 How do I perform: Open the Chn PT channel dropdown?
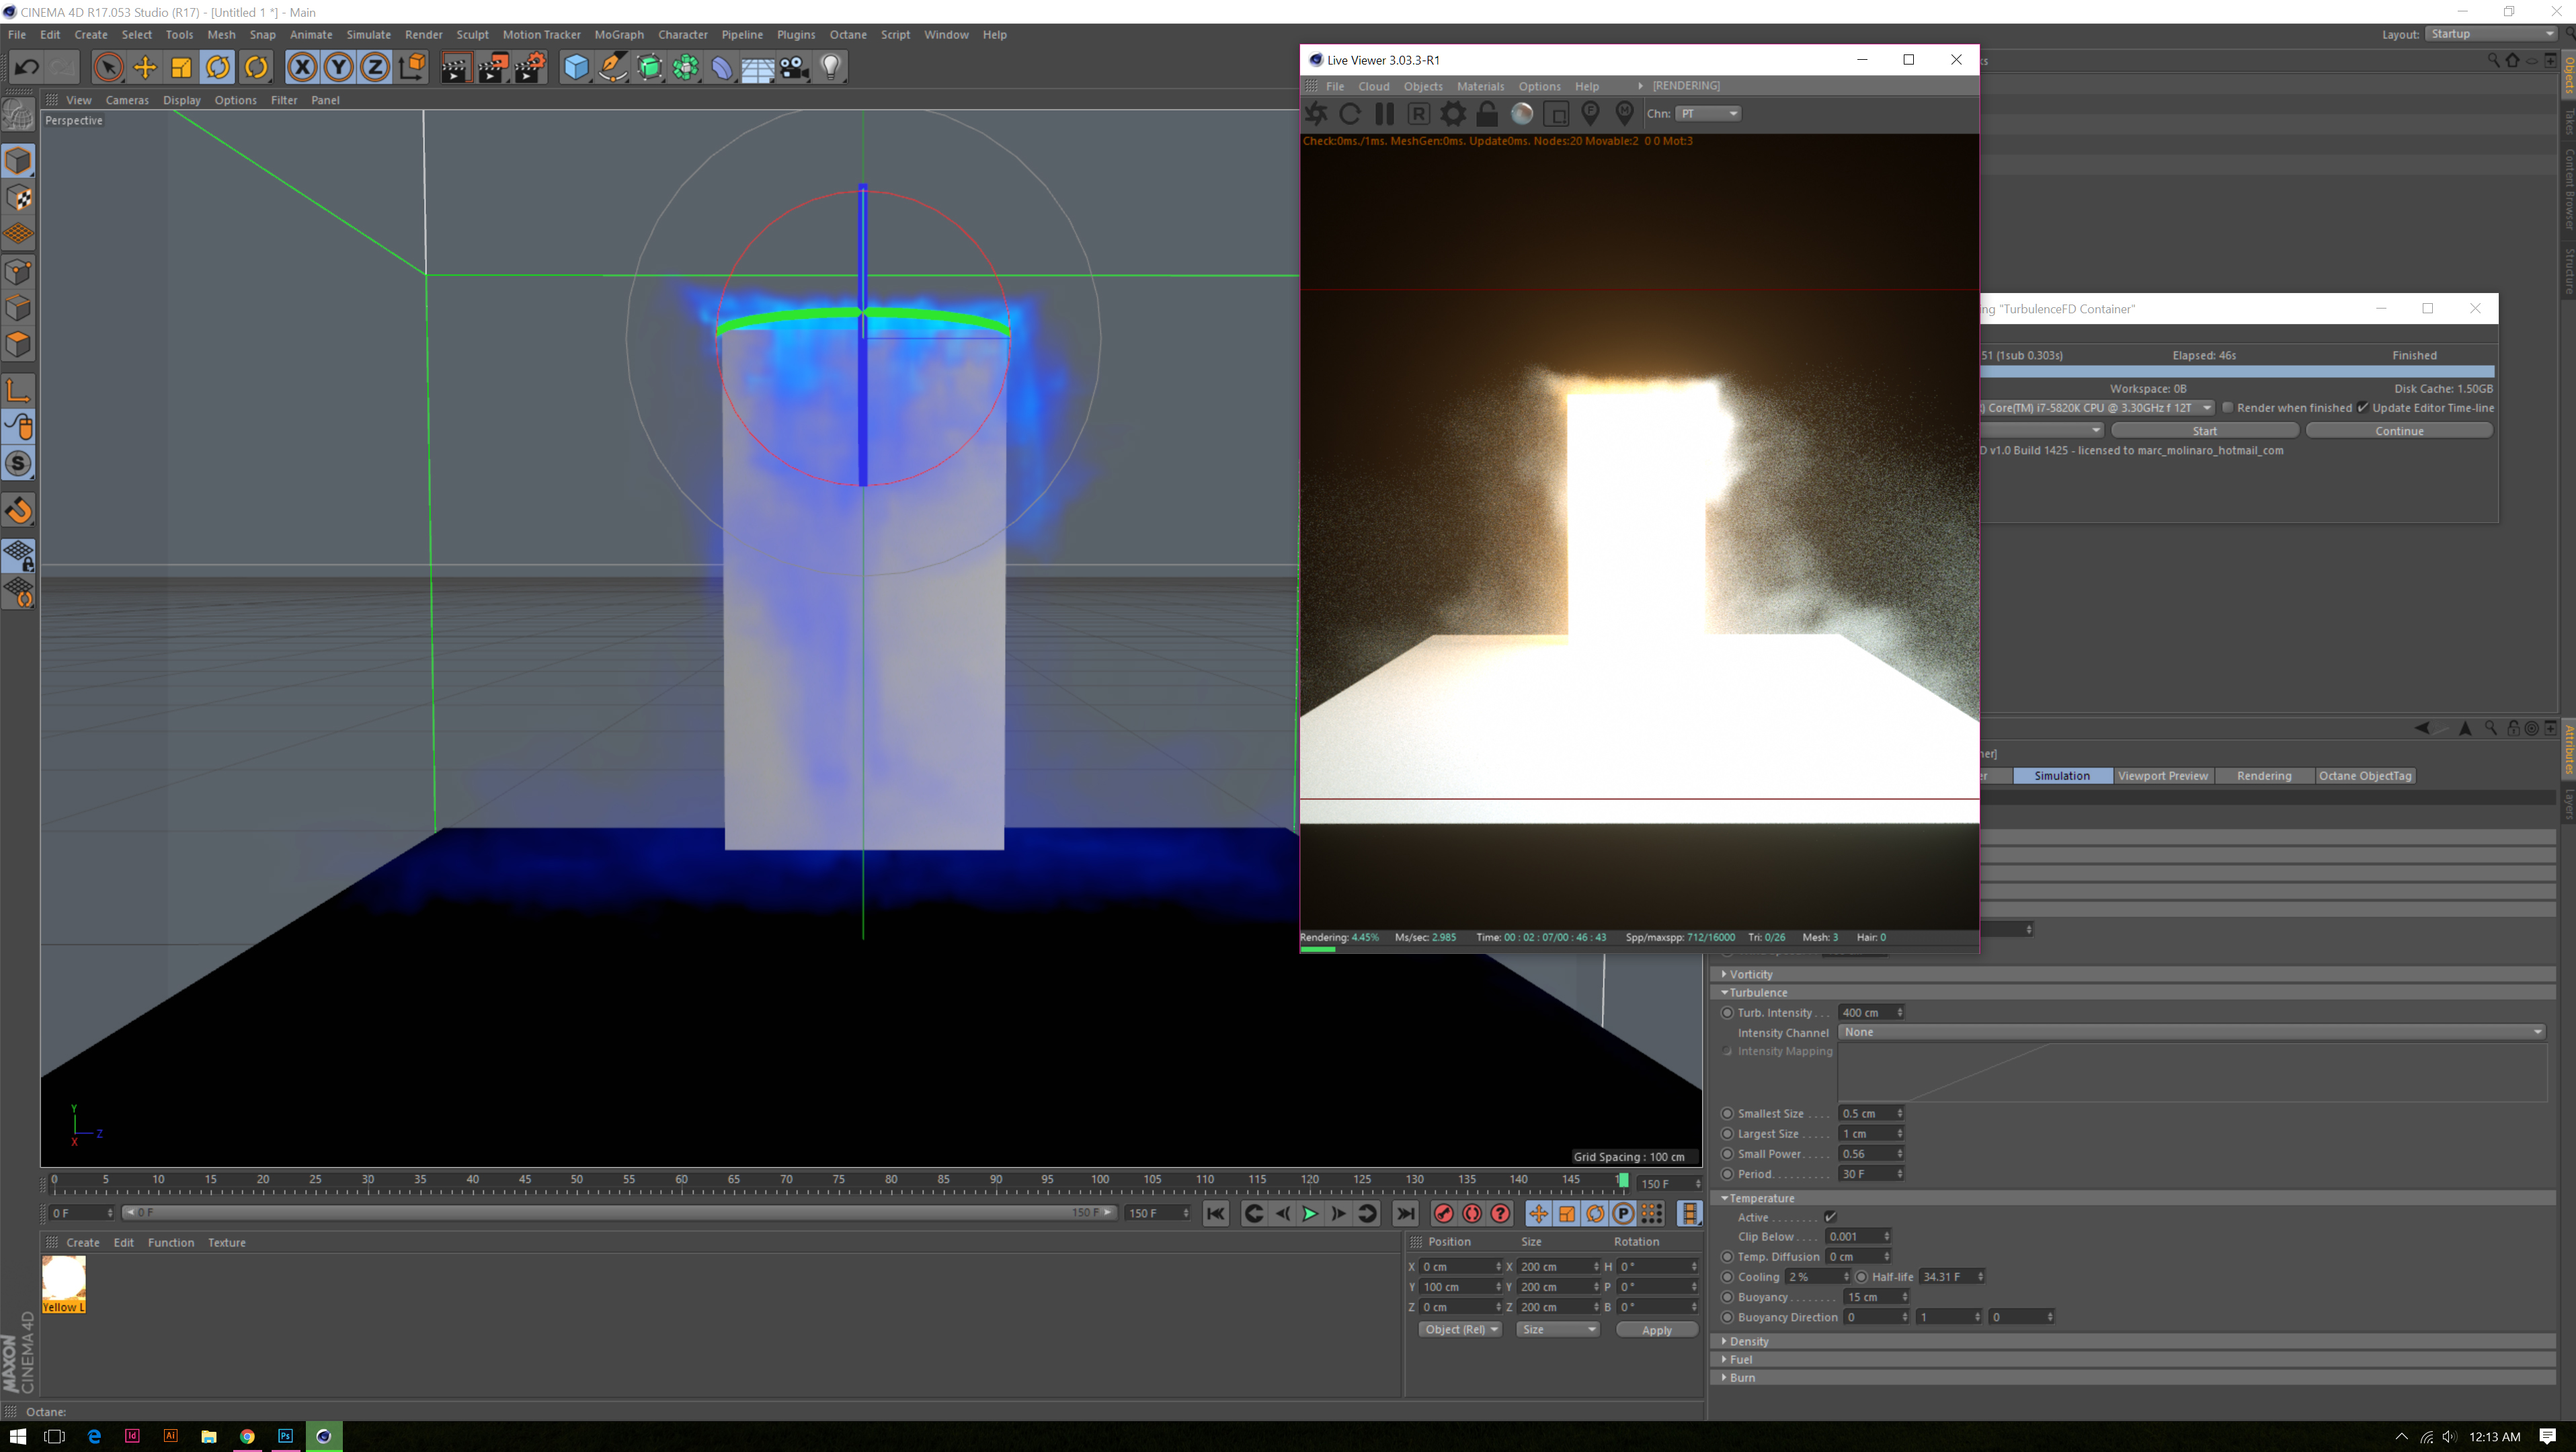coord(1708,114)
